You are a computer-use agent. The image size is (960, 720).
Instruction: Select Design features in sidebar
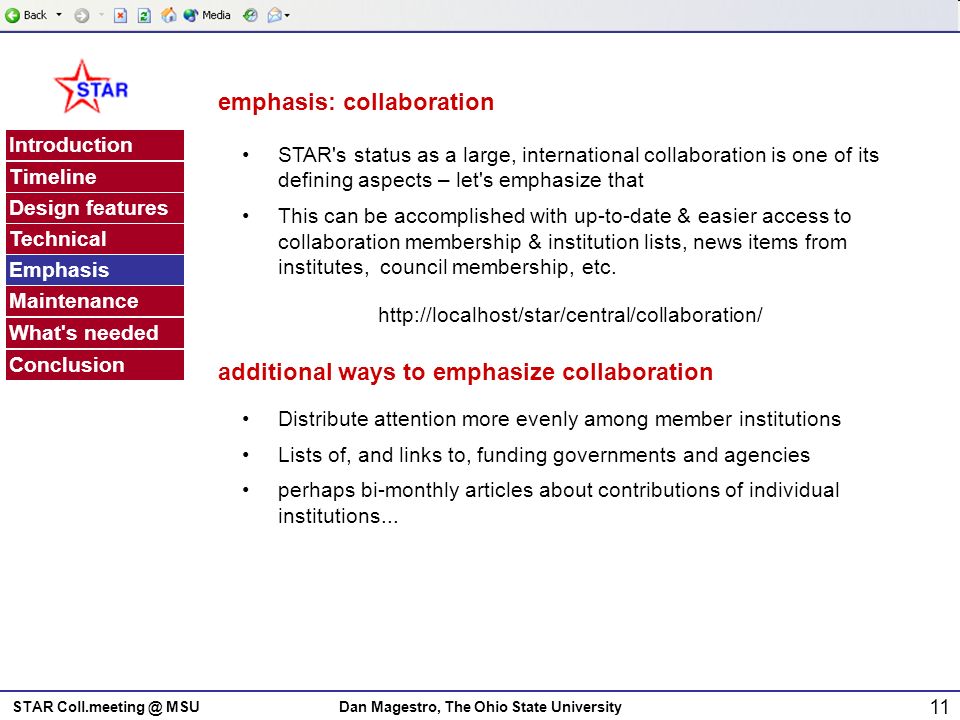(x=95, y=208)
